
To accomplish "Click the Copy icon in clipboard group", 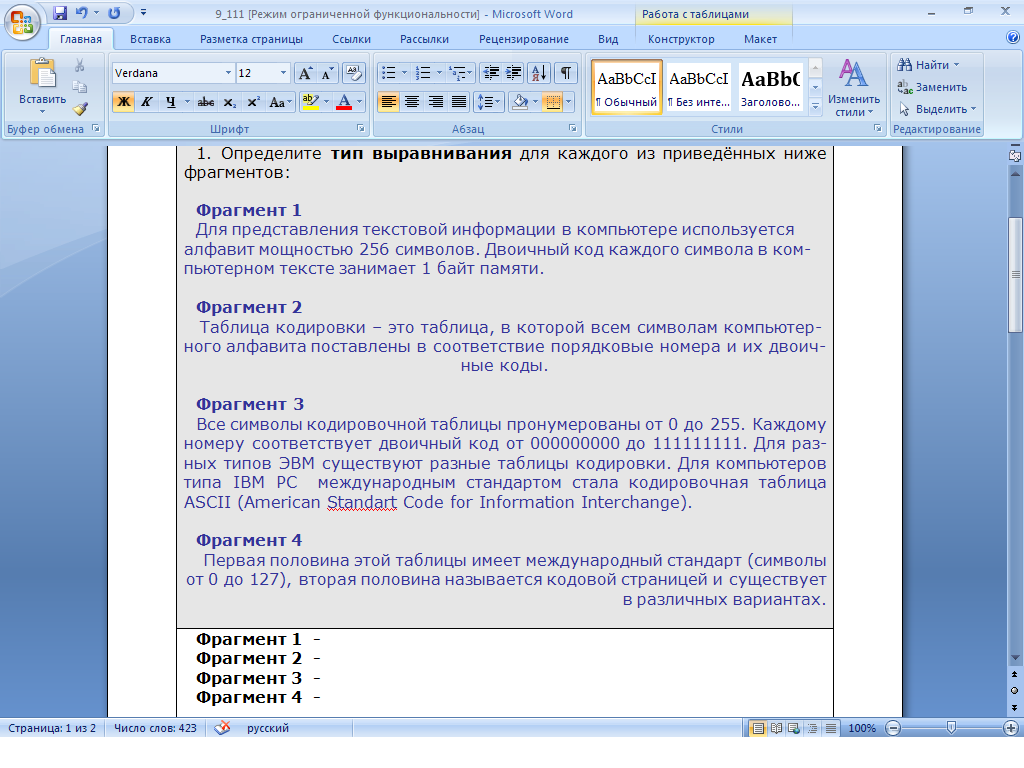I will tap(80, 87).
